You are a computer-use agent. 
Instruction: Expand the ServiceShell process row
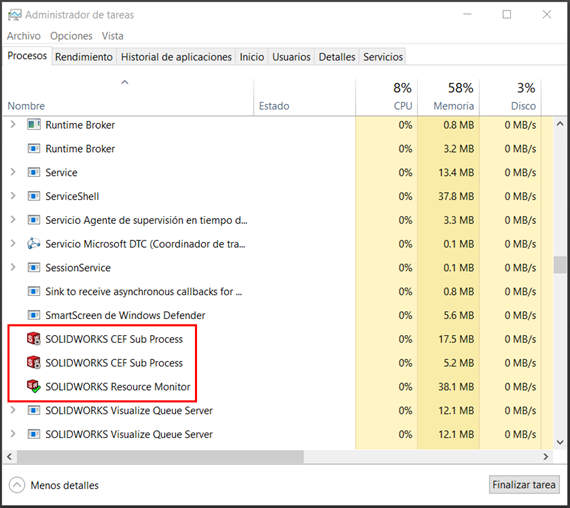click(13, 196)
